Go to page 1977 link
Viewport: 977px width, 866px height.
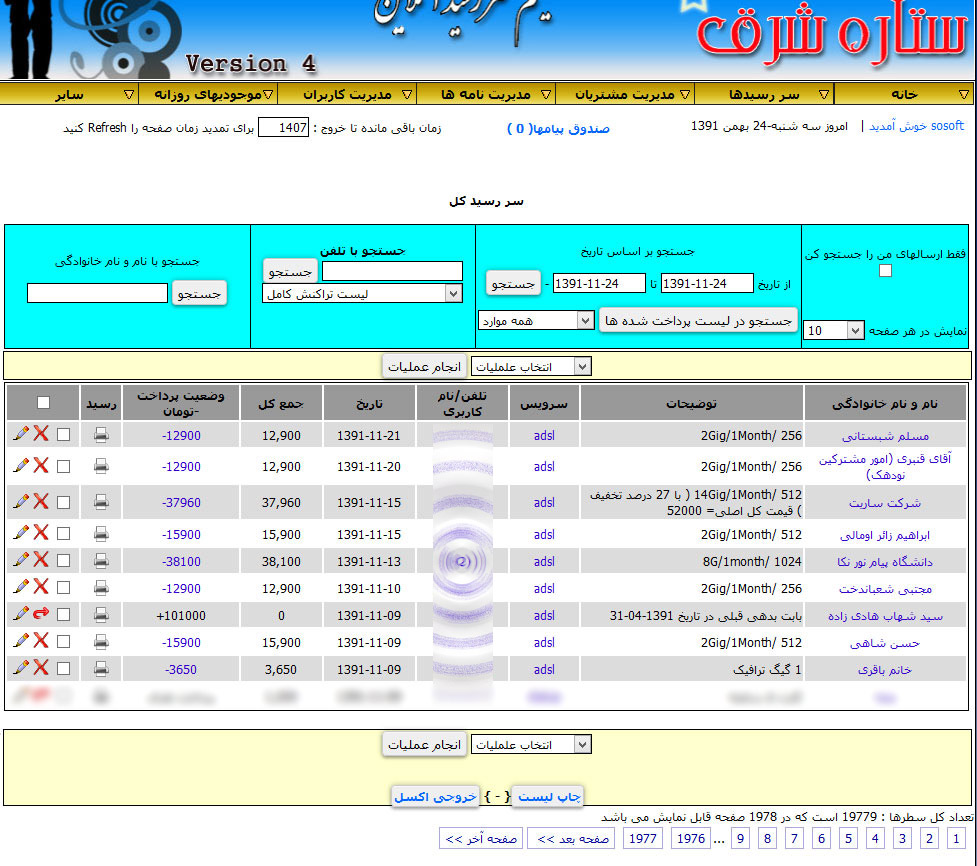(x=641, y=839)
